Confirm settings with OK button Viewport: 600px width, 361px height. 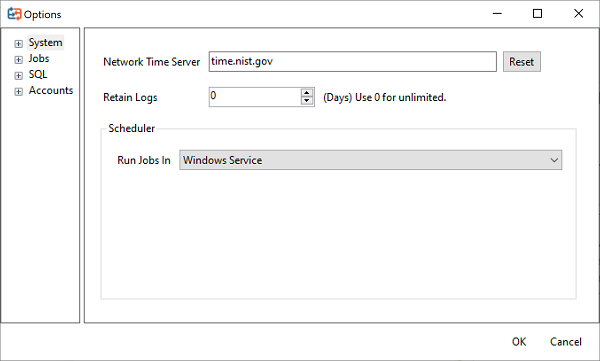519,341
